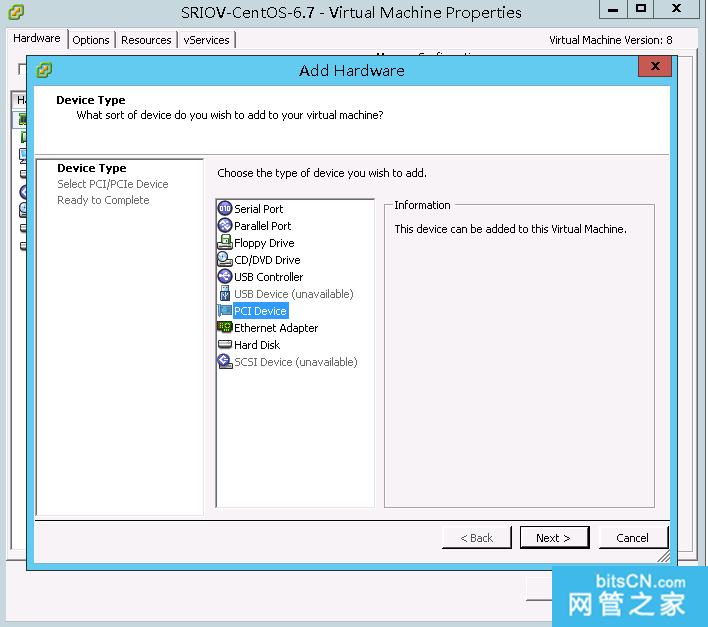The height and width of the screenshot is (627, 708).
Task: Click the Next > button
Action: tap(554, 538)
